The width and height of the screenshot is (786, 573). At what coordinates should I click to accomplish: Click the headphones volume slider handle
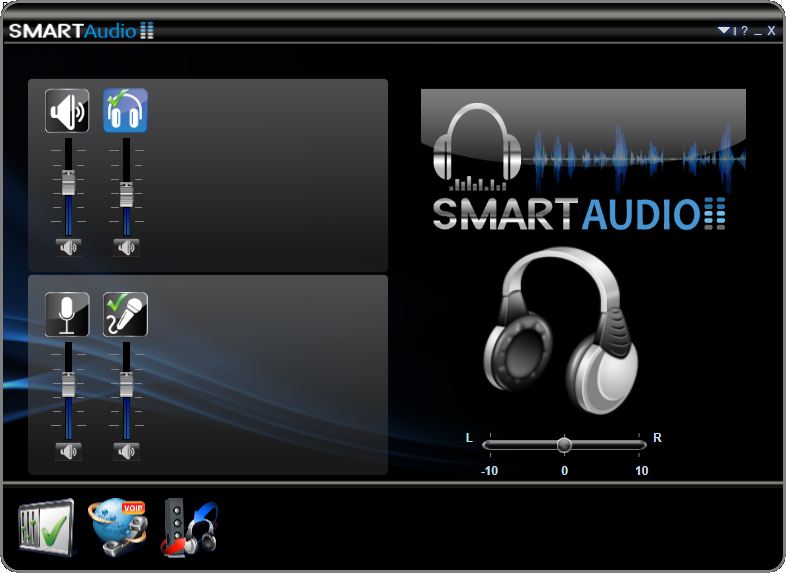tap(126, 195)
